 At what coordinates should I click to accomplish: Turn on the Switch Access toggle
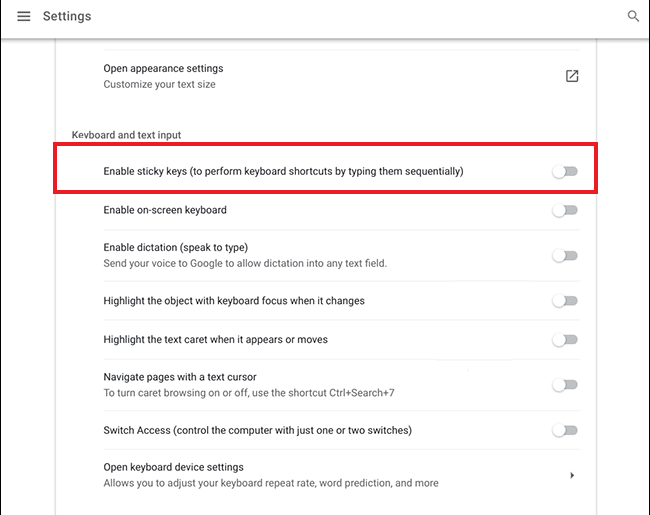pyautogui.click(x=565, y=430)
